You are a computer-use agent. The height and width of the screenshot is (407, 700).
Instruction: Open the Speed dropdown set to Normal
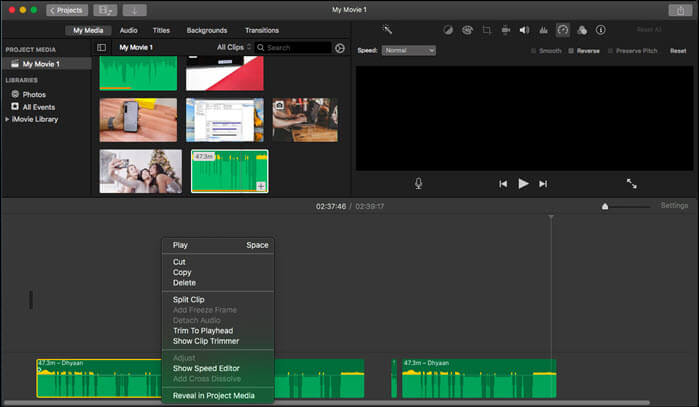point(409,50)
